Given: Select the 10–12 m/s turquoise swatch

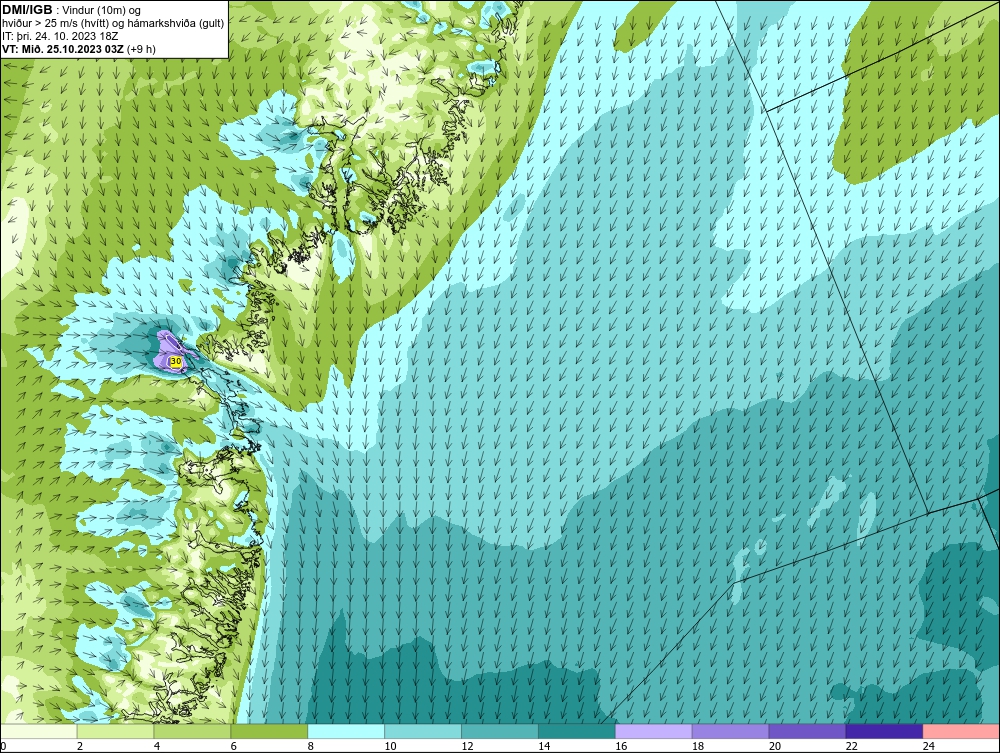Looking at the screenshot, I should pyautogui.click(x=423, y=731).
